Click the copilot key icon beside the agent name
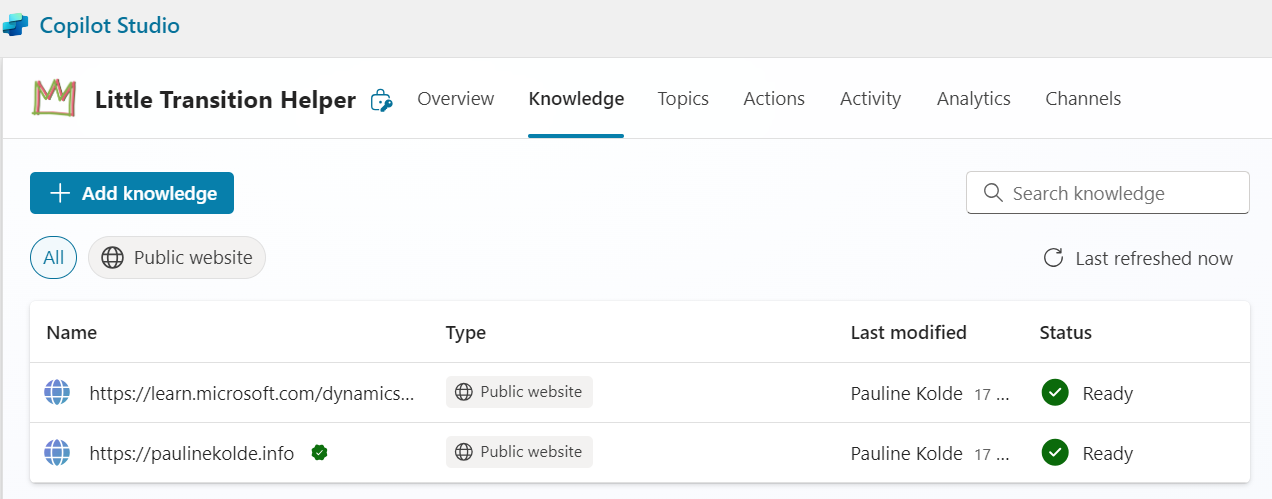The height and width of the screenshot is (499, 1272). pos(380,99)
